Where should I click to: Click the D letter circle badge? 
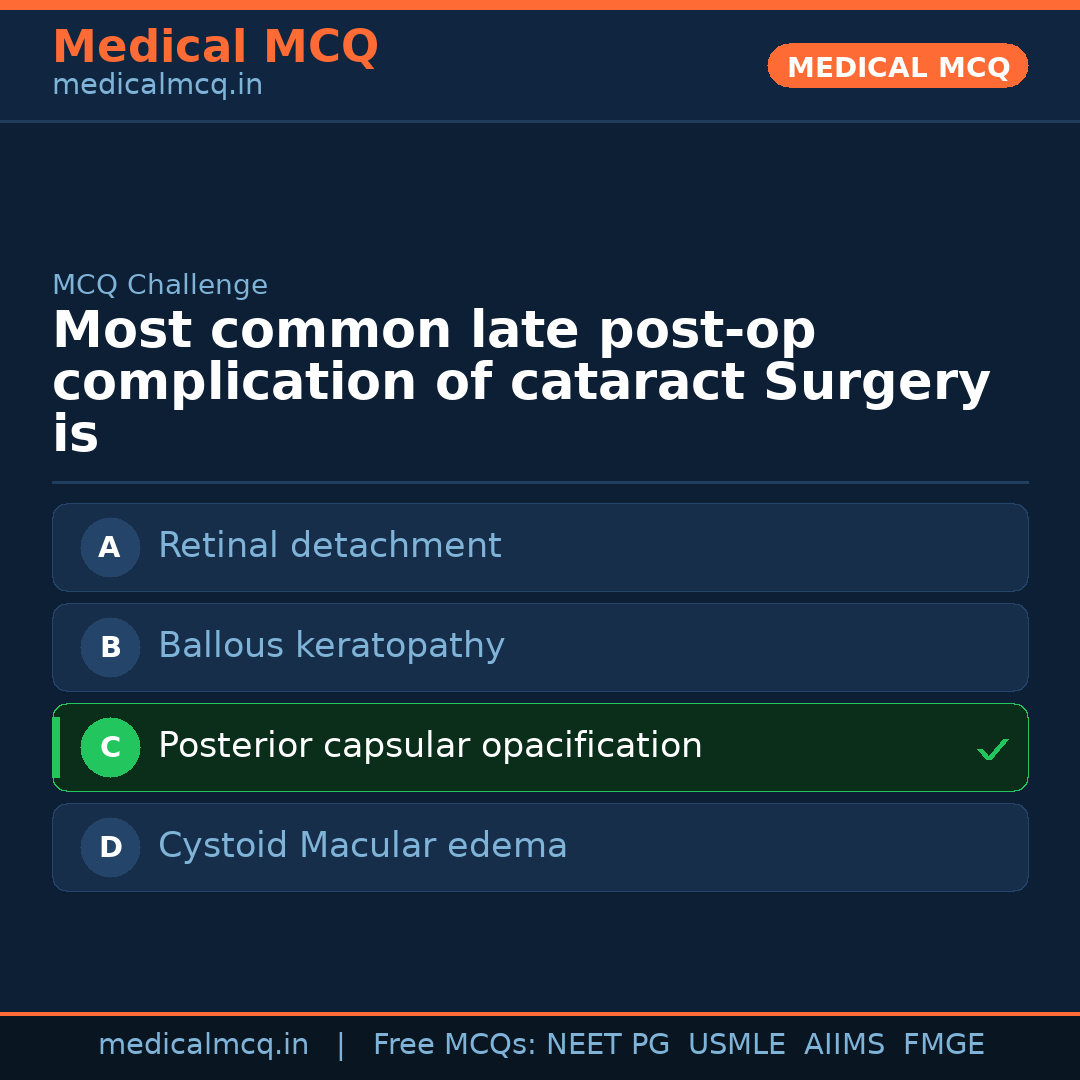pos(110,847)
